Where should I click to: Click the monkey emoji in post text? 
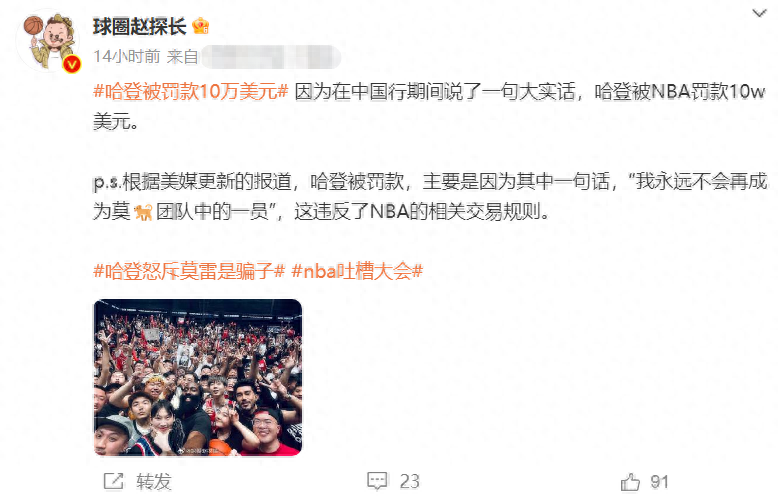pyautogui.click(x=143, y=212)
